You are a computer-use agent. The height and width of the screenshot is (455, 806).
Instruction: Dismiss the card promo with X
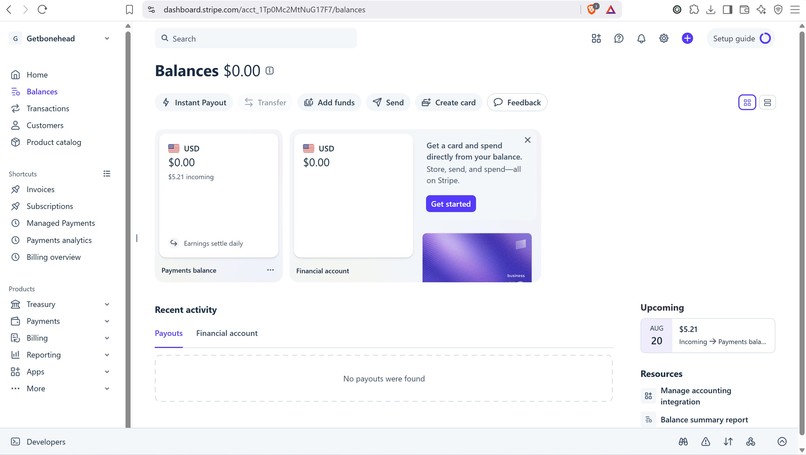pos(527,140)
